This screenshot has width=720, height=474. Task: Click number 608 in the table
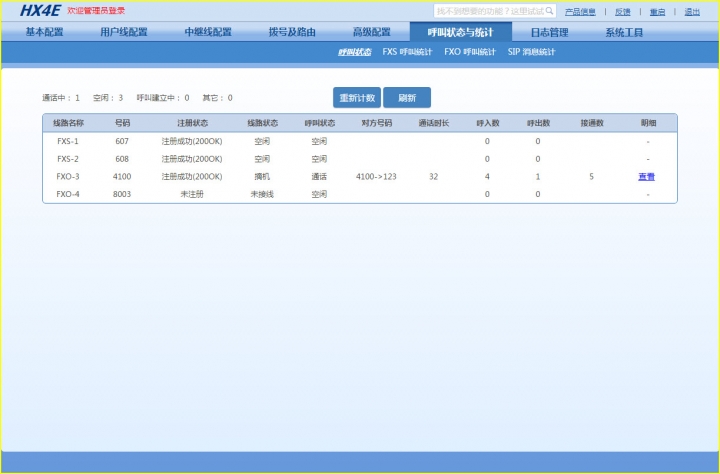[x=122, y=159]
